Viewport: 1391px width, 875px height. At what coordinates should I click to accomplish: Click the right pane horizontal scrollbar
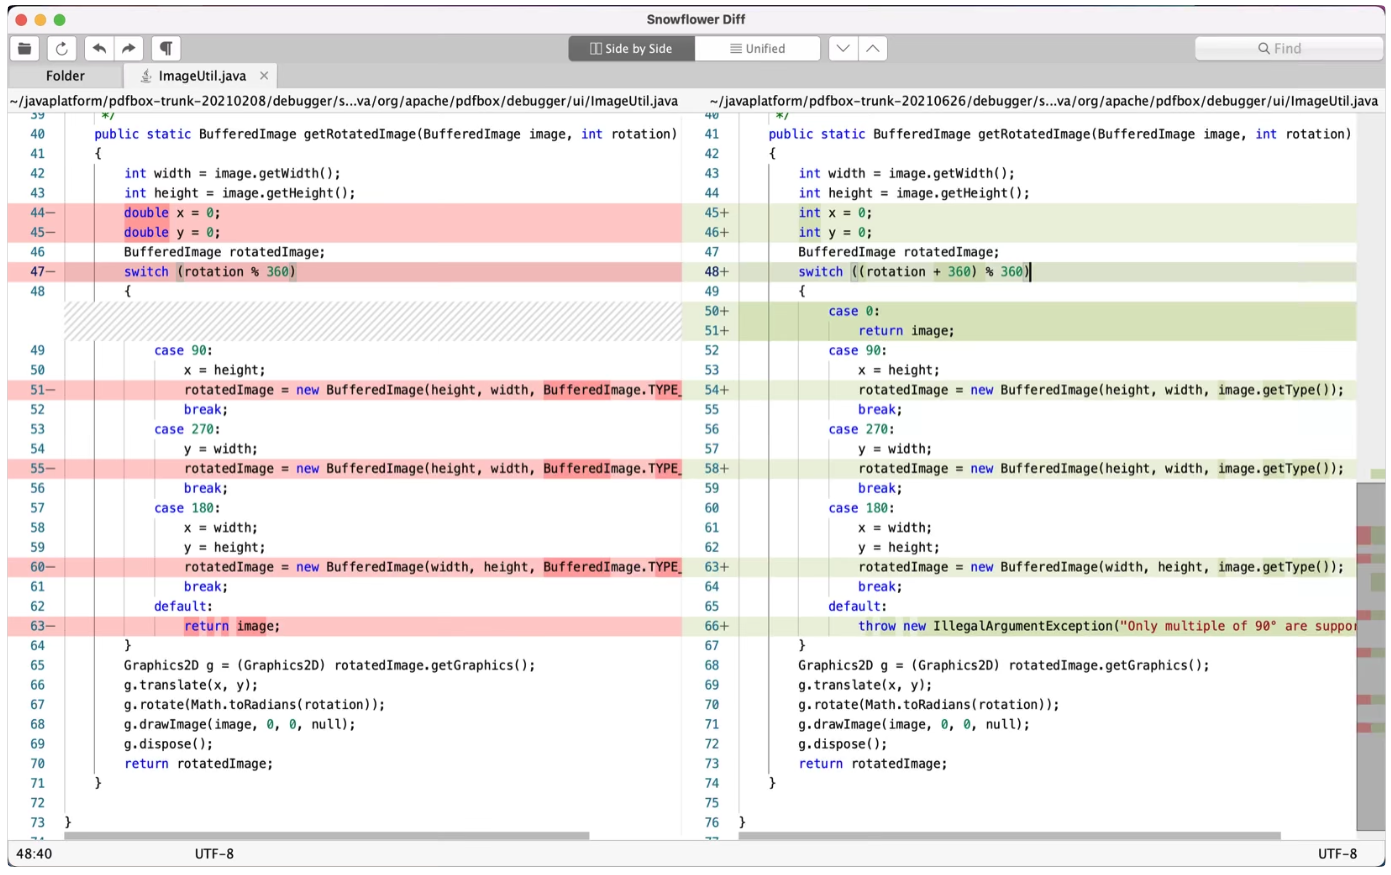(1010, 836)
